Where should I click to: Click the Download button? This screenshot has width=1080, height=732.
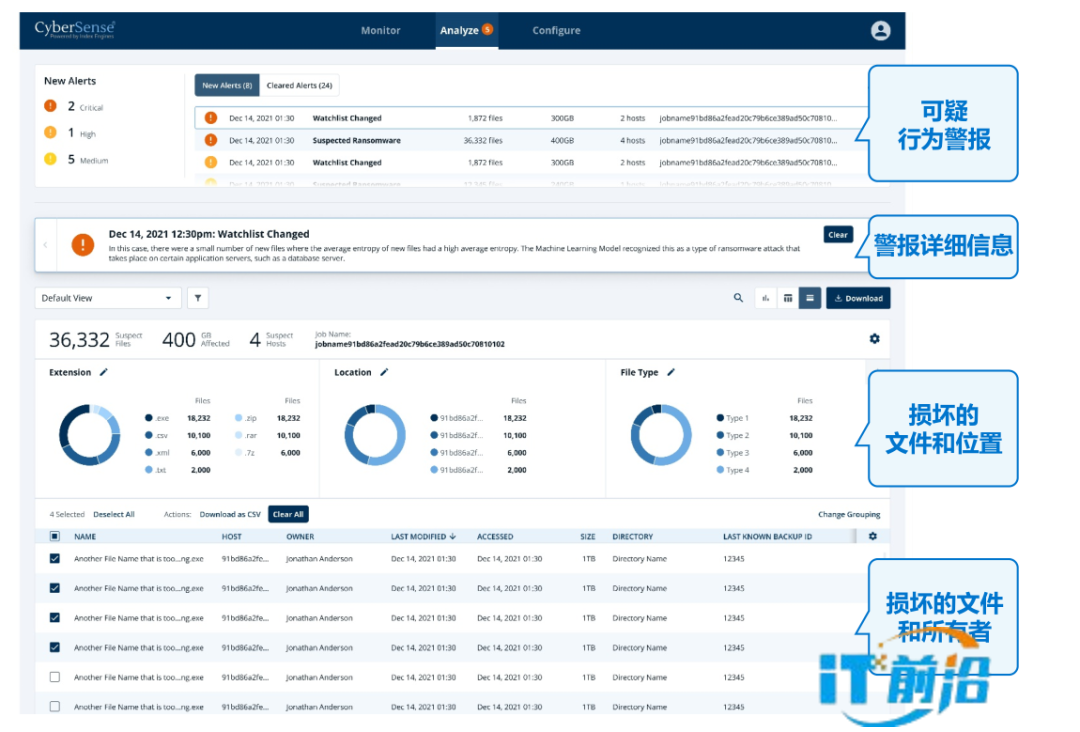858,298
